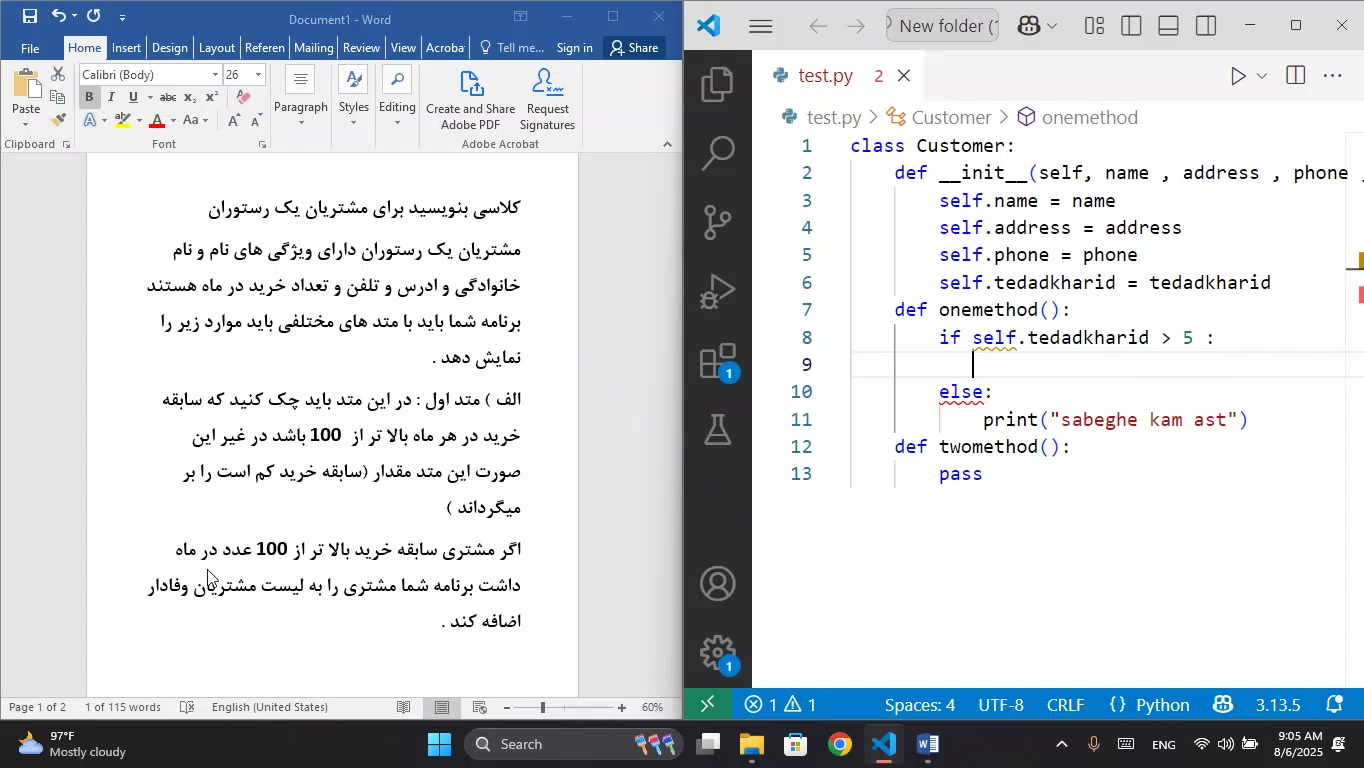This screenshot has width=1364, height=768.
Task: Open the Testing flask icon in VS Code
Action: tap(717, 430)
